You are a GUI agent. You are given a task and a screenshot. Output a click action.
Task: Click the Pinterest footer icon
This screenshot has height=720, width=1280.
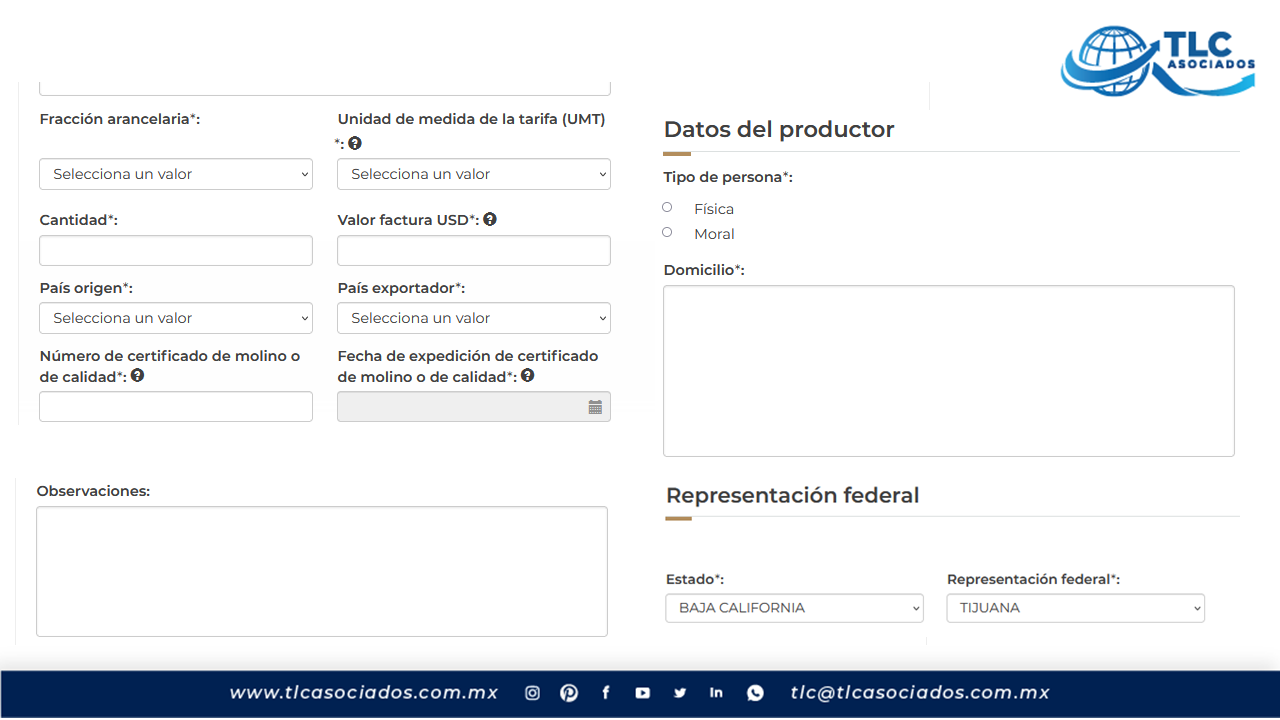tap(568, 693)
